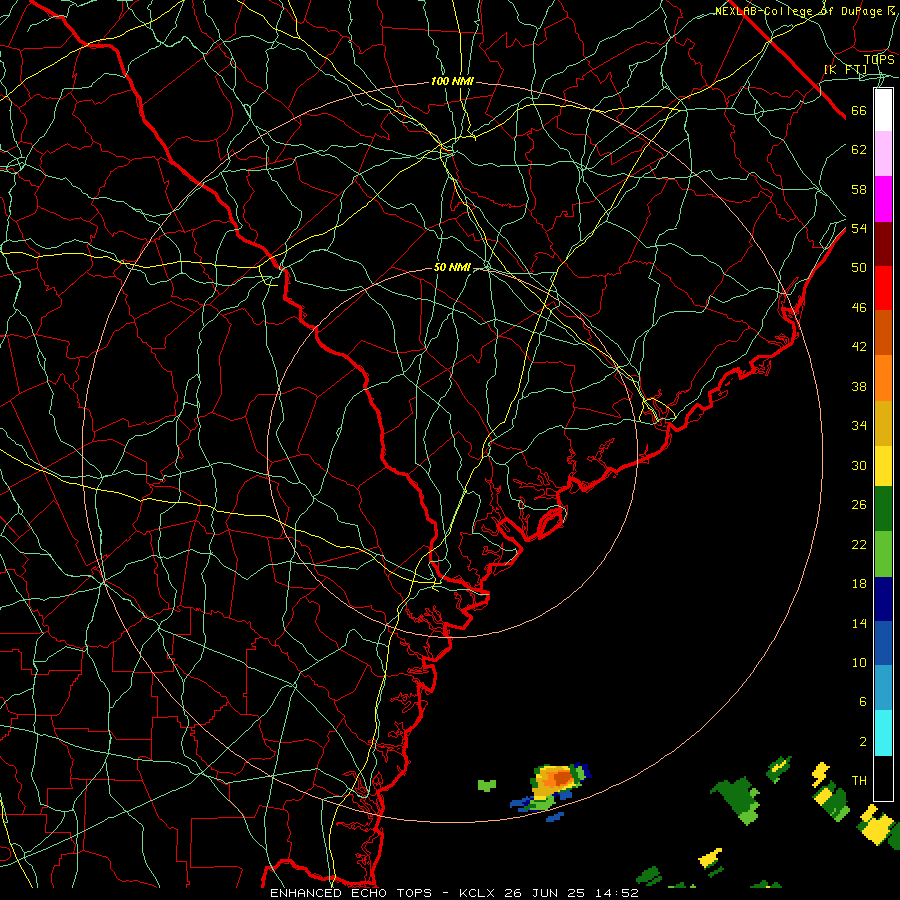Click the 100 NMI range ring label
This screenshot has width=900, height=900.
[x=452, y=82]
